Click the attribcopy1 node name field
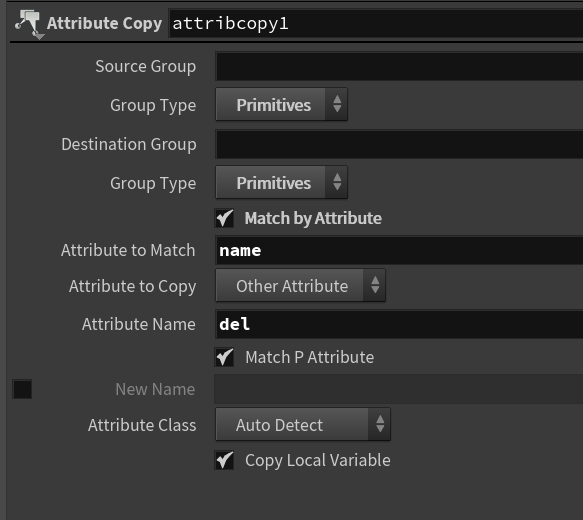Screen dimensions: 583x520 [376, 24]
